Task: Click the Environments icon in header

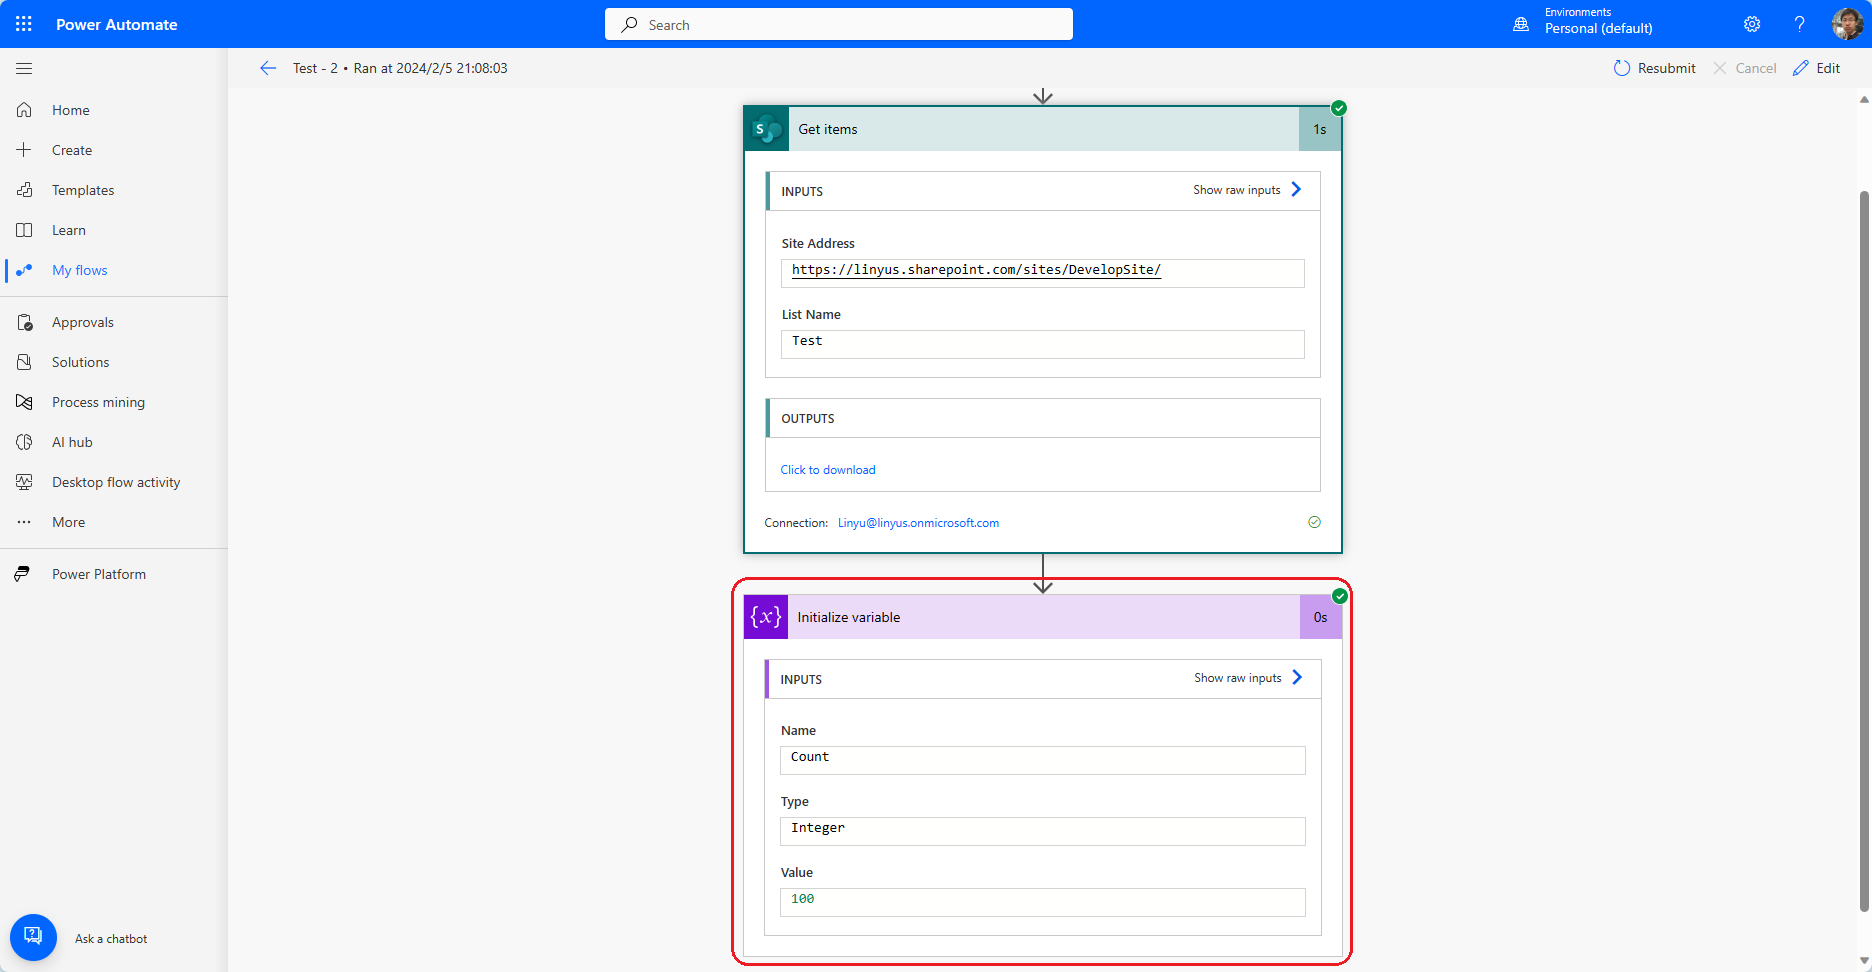Action: [x=1521, y=24]
